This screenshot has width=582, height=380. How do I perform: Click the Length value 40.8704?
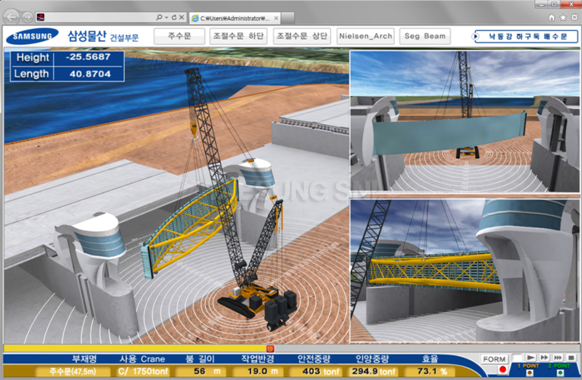coord(90,74)
